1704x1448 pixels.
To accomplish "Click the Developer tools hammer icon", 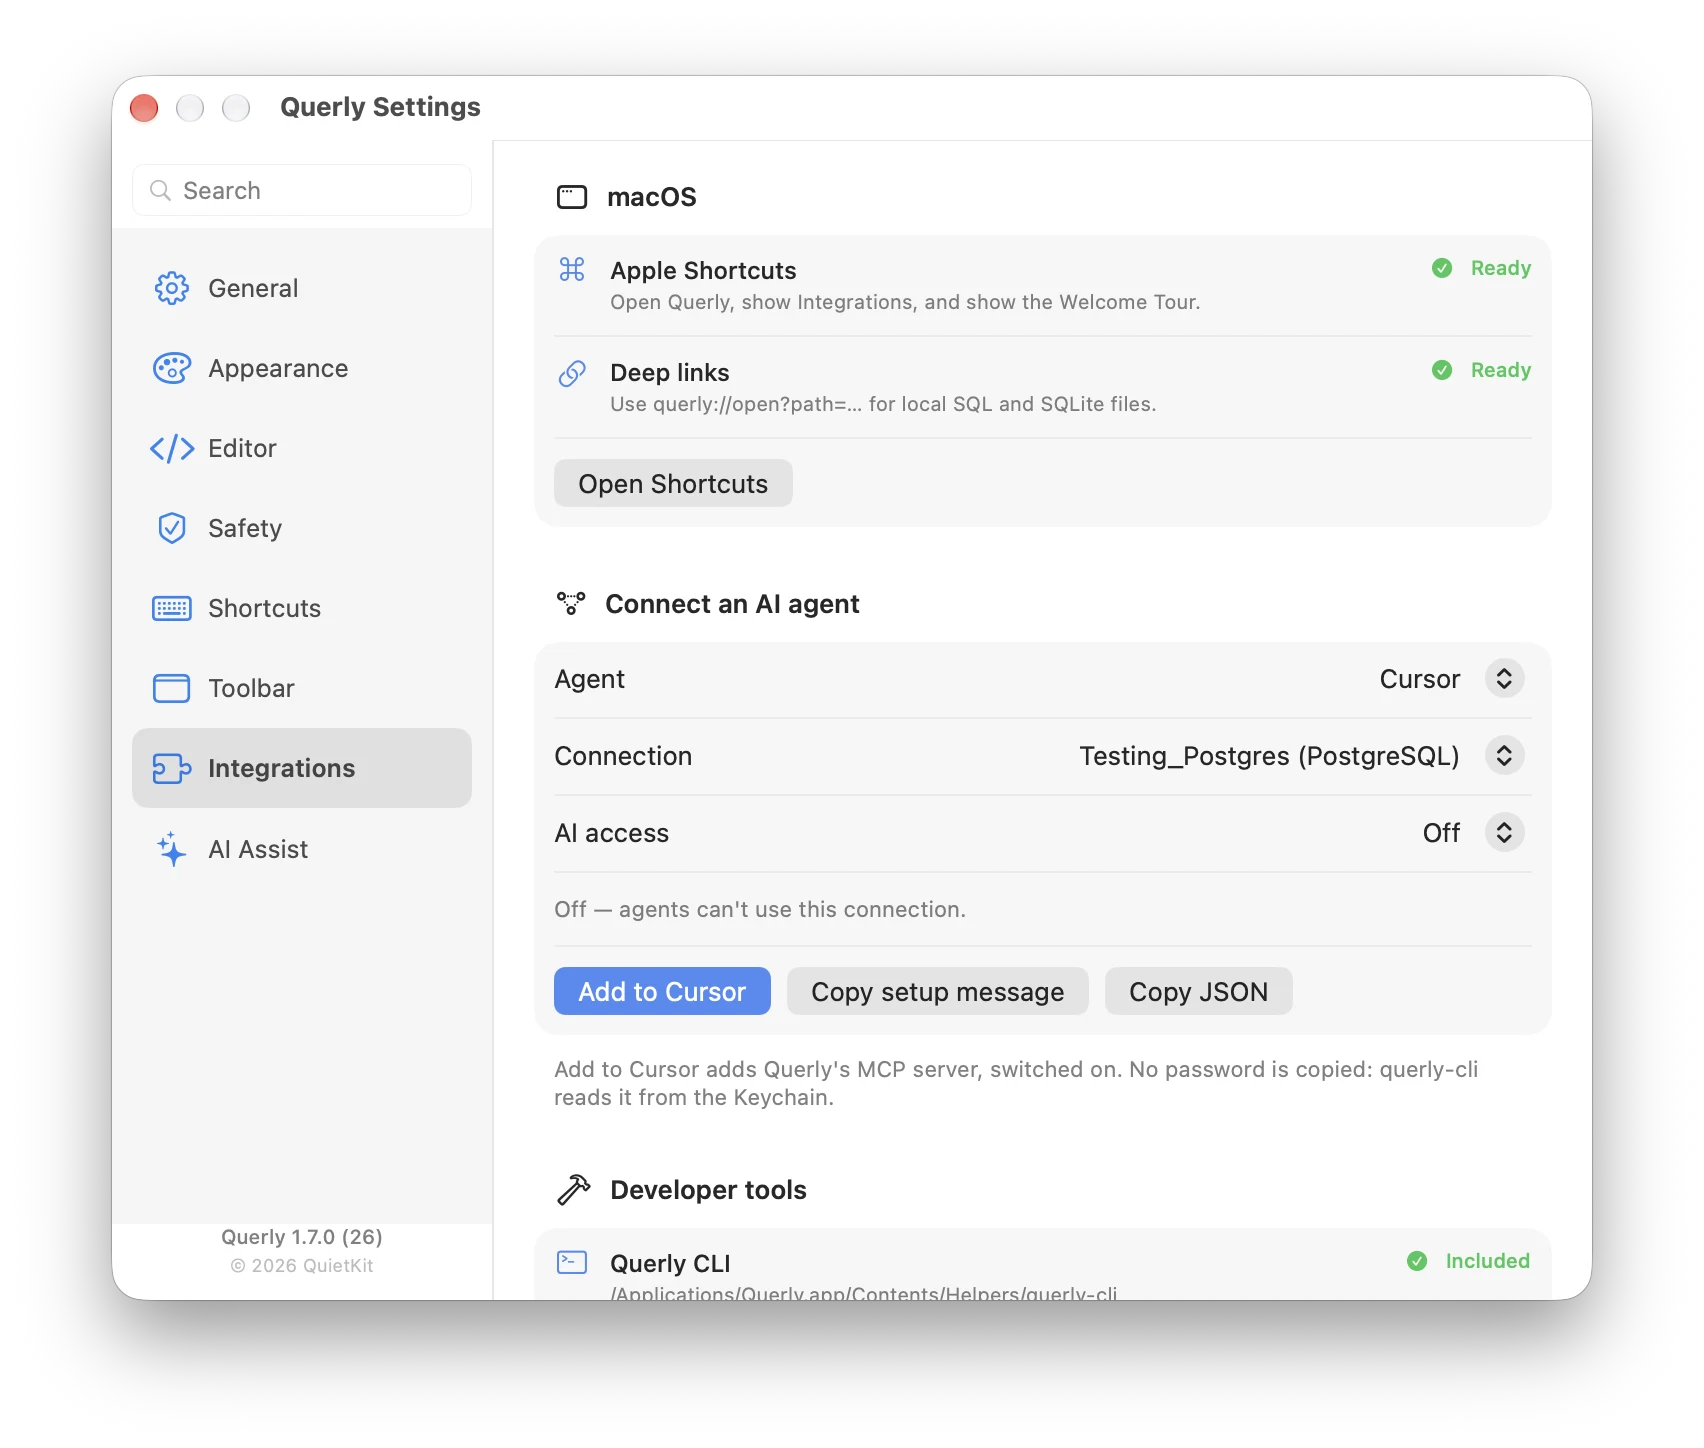I will pyautogui.click(x=573, y=1189).
